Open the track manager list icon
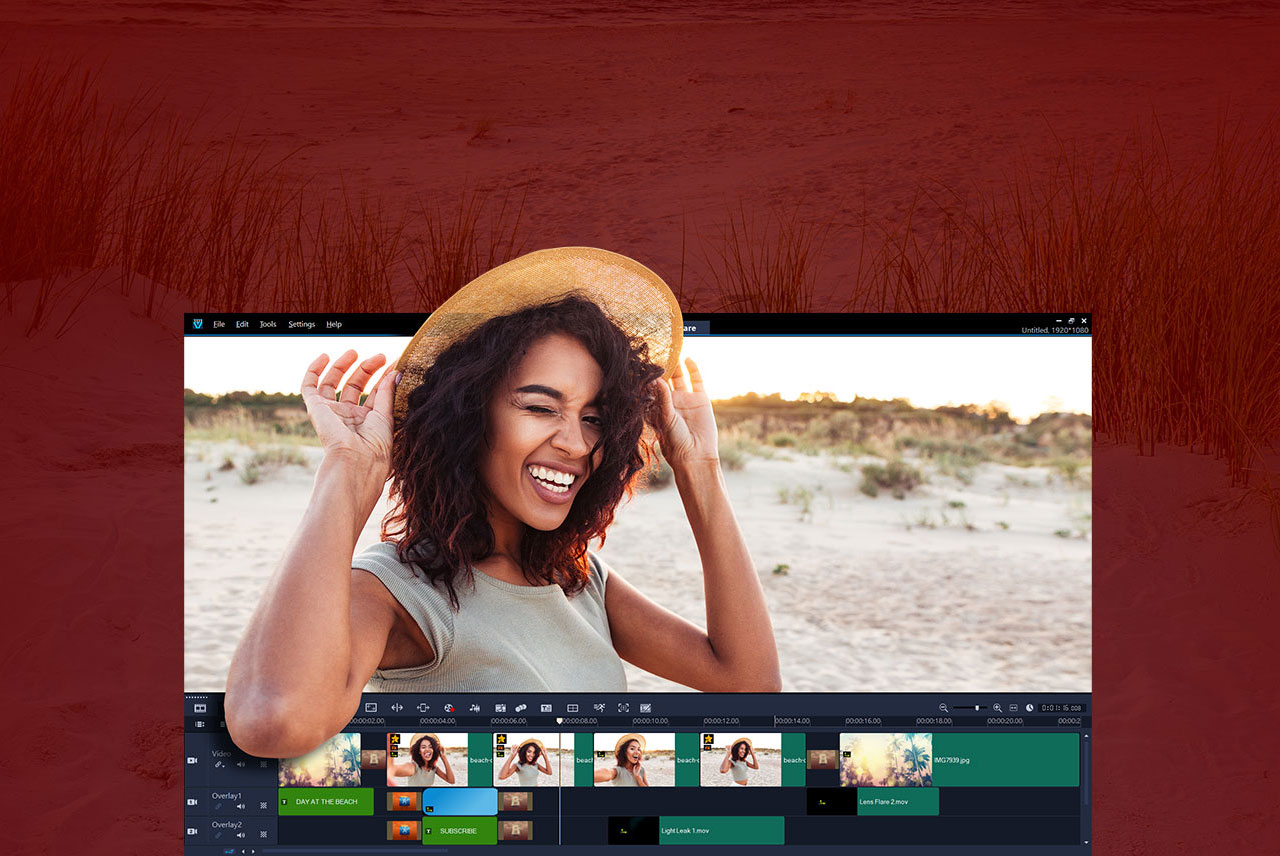The image size is (1280, 856). pyautogui.click(x=200, y=724)
